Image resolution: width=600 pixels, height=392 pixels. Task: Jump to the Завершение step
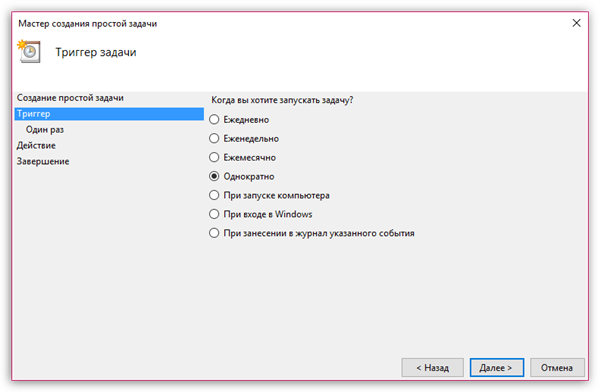[x=43, y=161]
